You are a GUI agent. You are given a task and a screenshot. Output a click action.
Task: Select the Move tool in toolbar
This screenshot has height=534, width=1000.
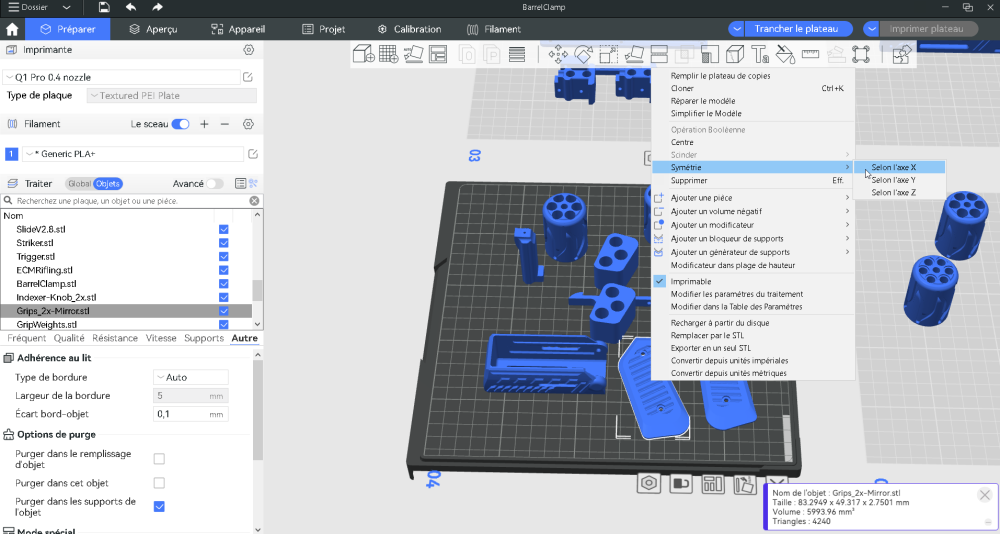[558, 55]
